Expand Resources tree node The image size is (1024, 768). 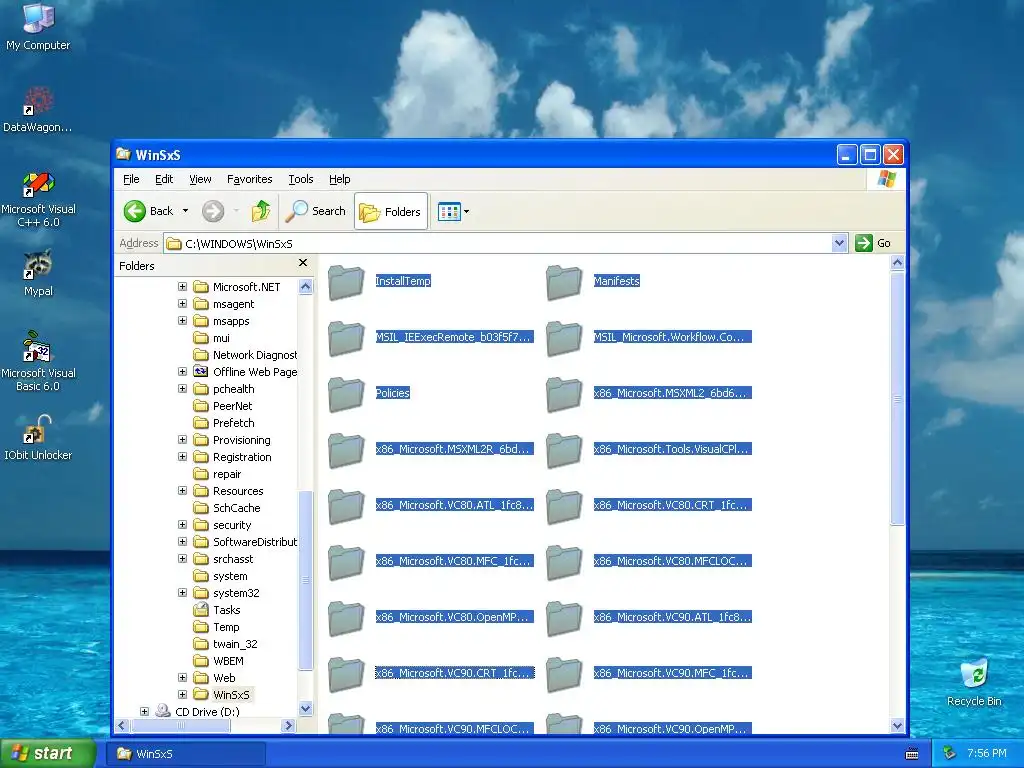point(182,490)
